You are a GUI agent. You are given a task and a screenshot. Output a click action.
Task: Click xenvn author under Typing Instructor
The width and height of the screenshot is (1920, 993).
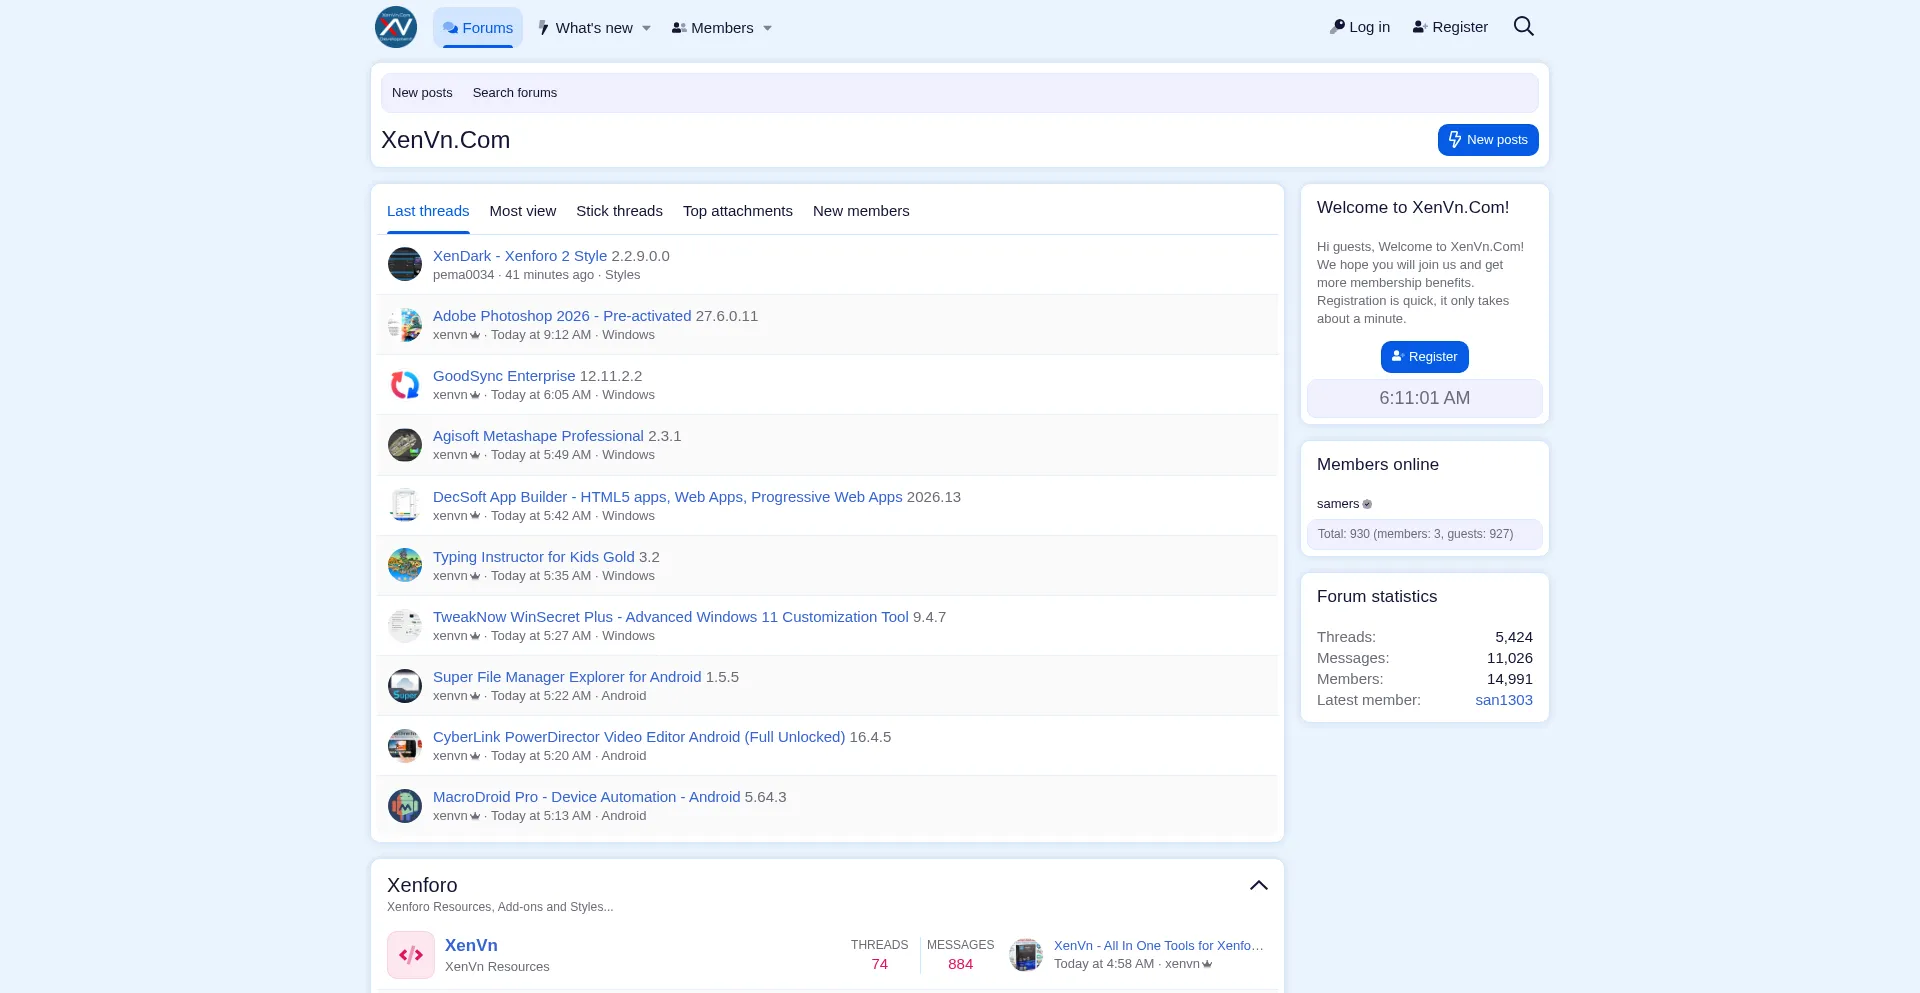[450, 576]
